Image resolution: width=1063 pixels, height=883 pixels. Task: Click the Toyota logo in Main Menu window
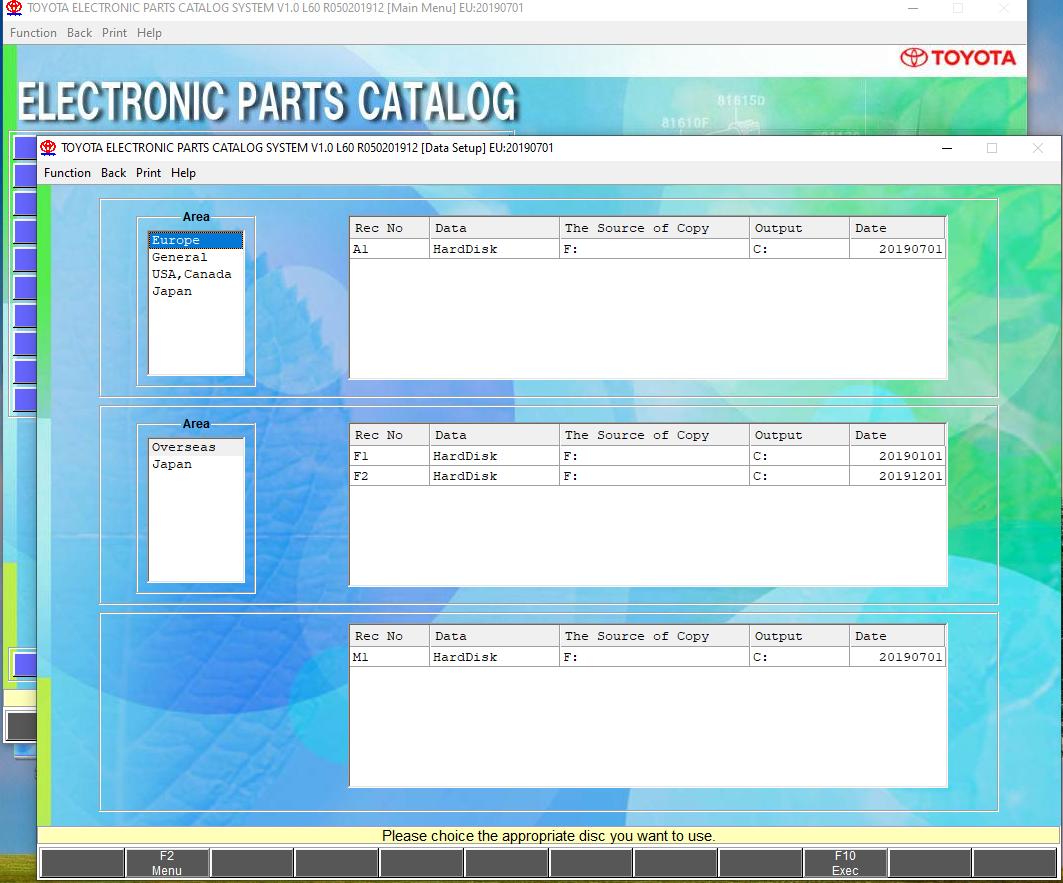[x=958, y=58]
